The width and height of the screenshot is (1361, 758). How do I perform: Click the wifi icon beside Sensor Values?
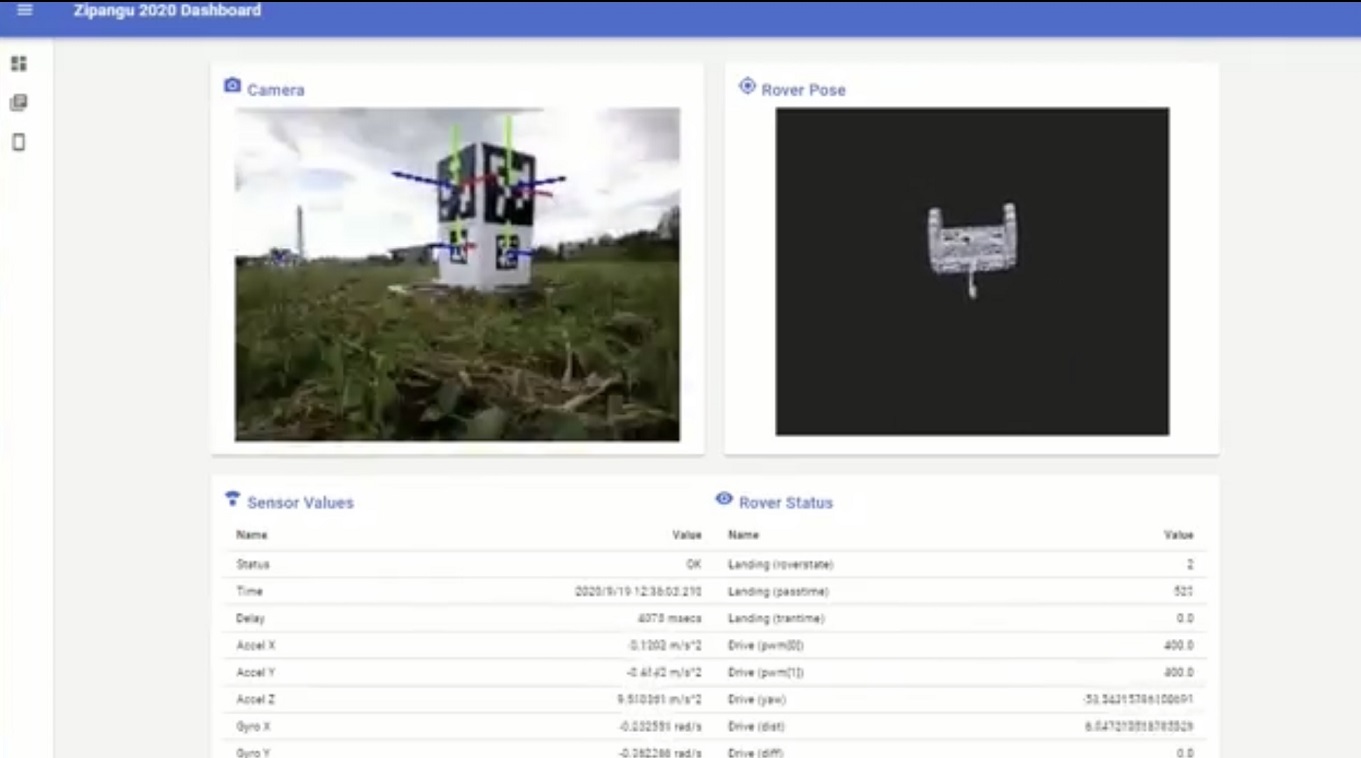pos(232,498)
